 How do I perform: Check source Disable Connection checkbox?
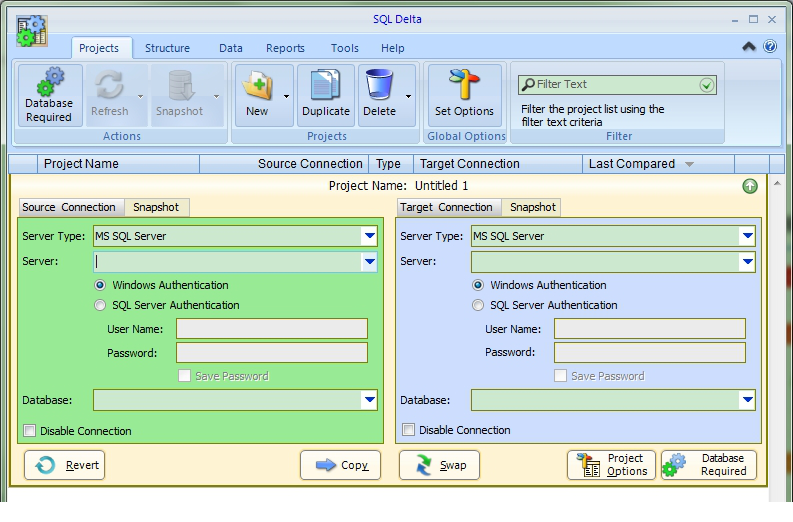(x=30, y=431)
